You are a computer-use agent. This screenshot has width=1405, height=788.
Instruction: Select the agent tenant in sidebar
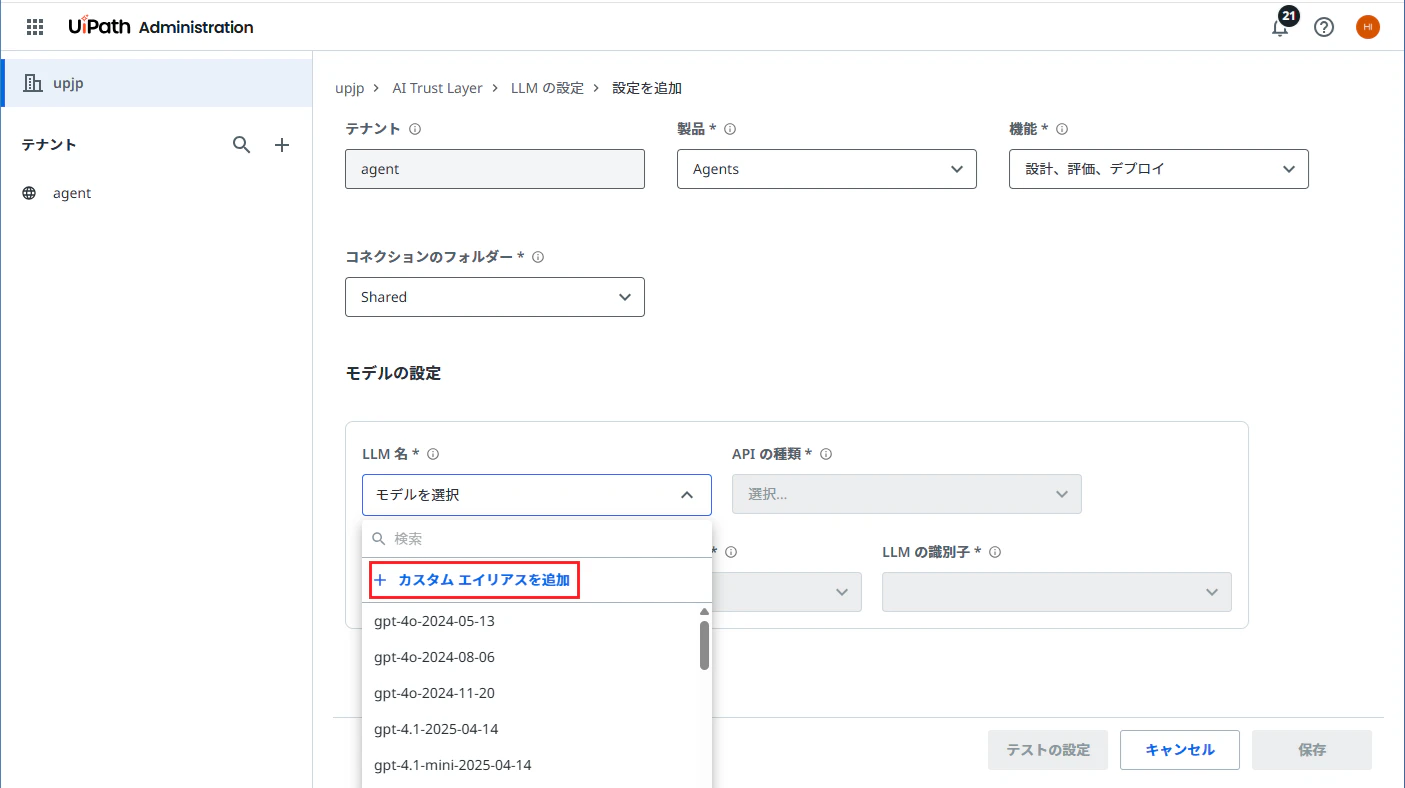pos(156,193)
